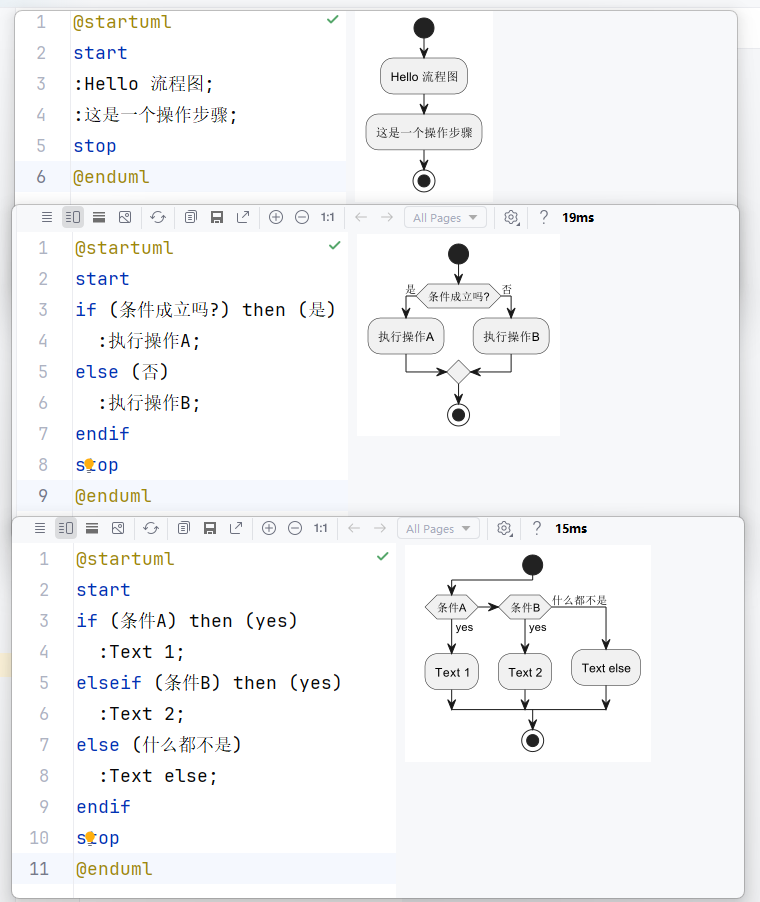Zoom out using the minus icon in the 19ms toolbar
This screenshot has width=760, height=902.
click(302, 217)
